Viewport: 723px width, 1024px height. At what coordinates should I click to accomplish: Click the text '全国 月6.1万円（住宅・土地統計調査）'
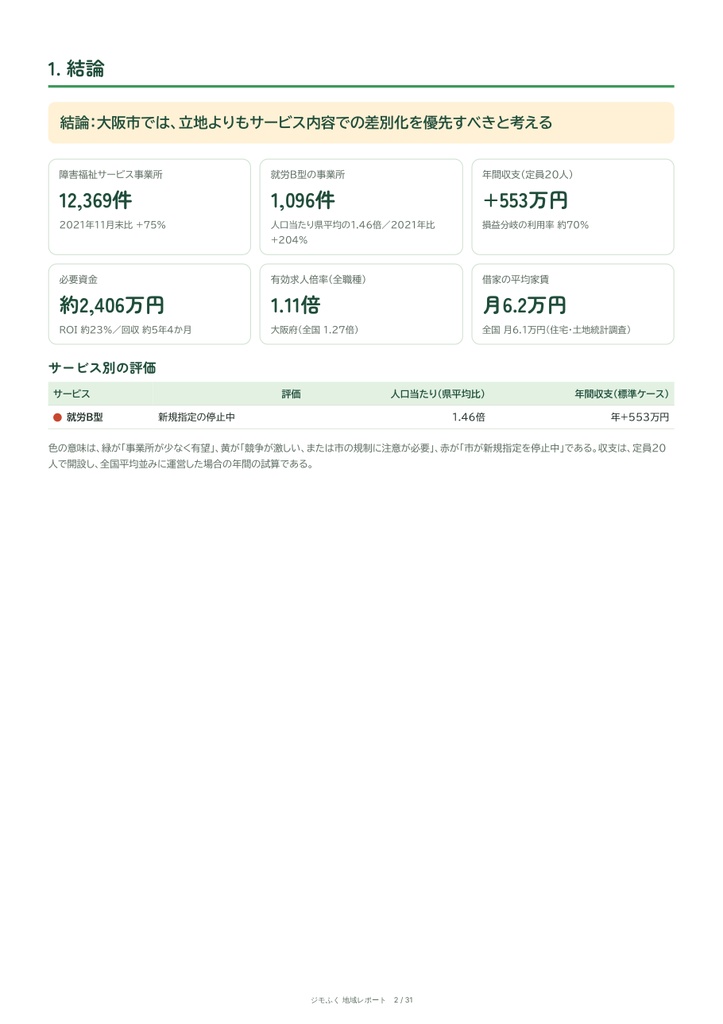[x=556, y=330]
